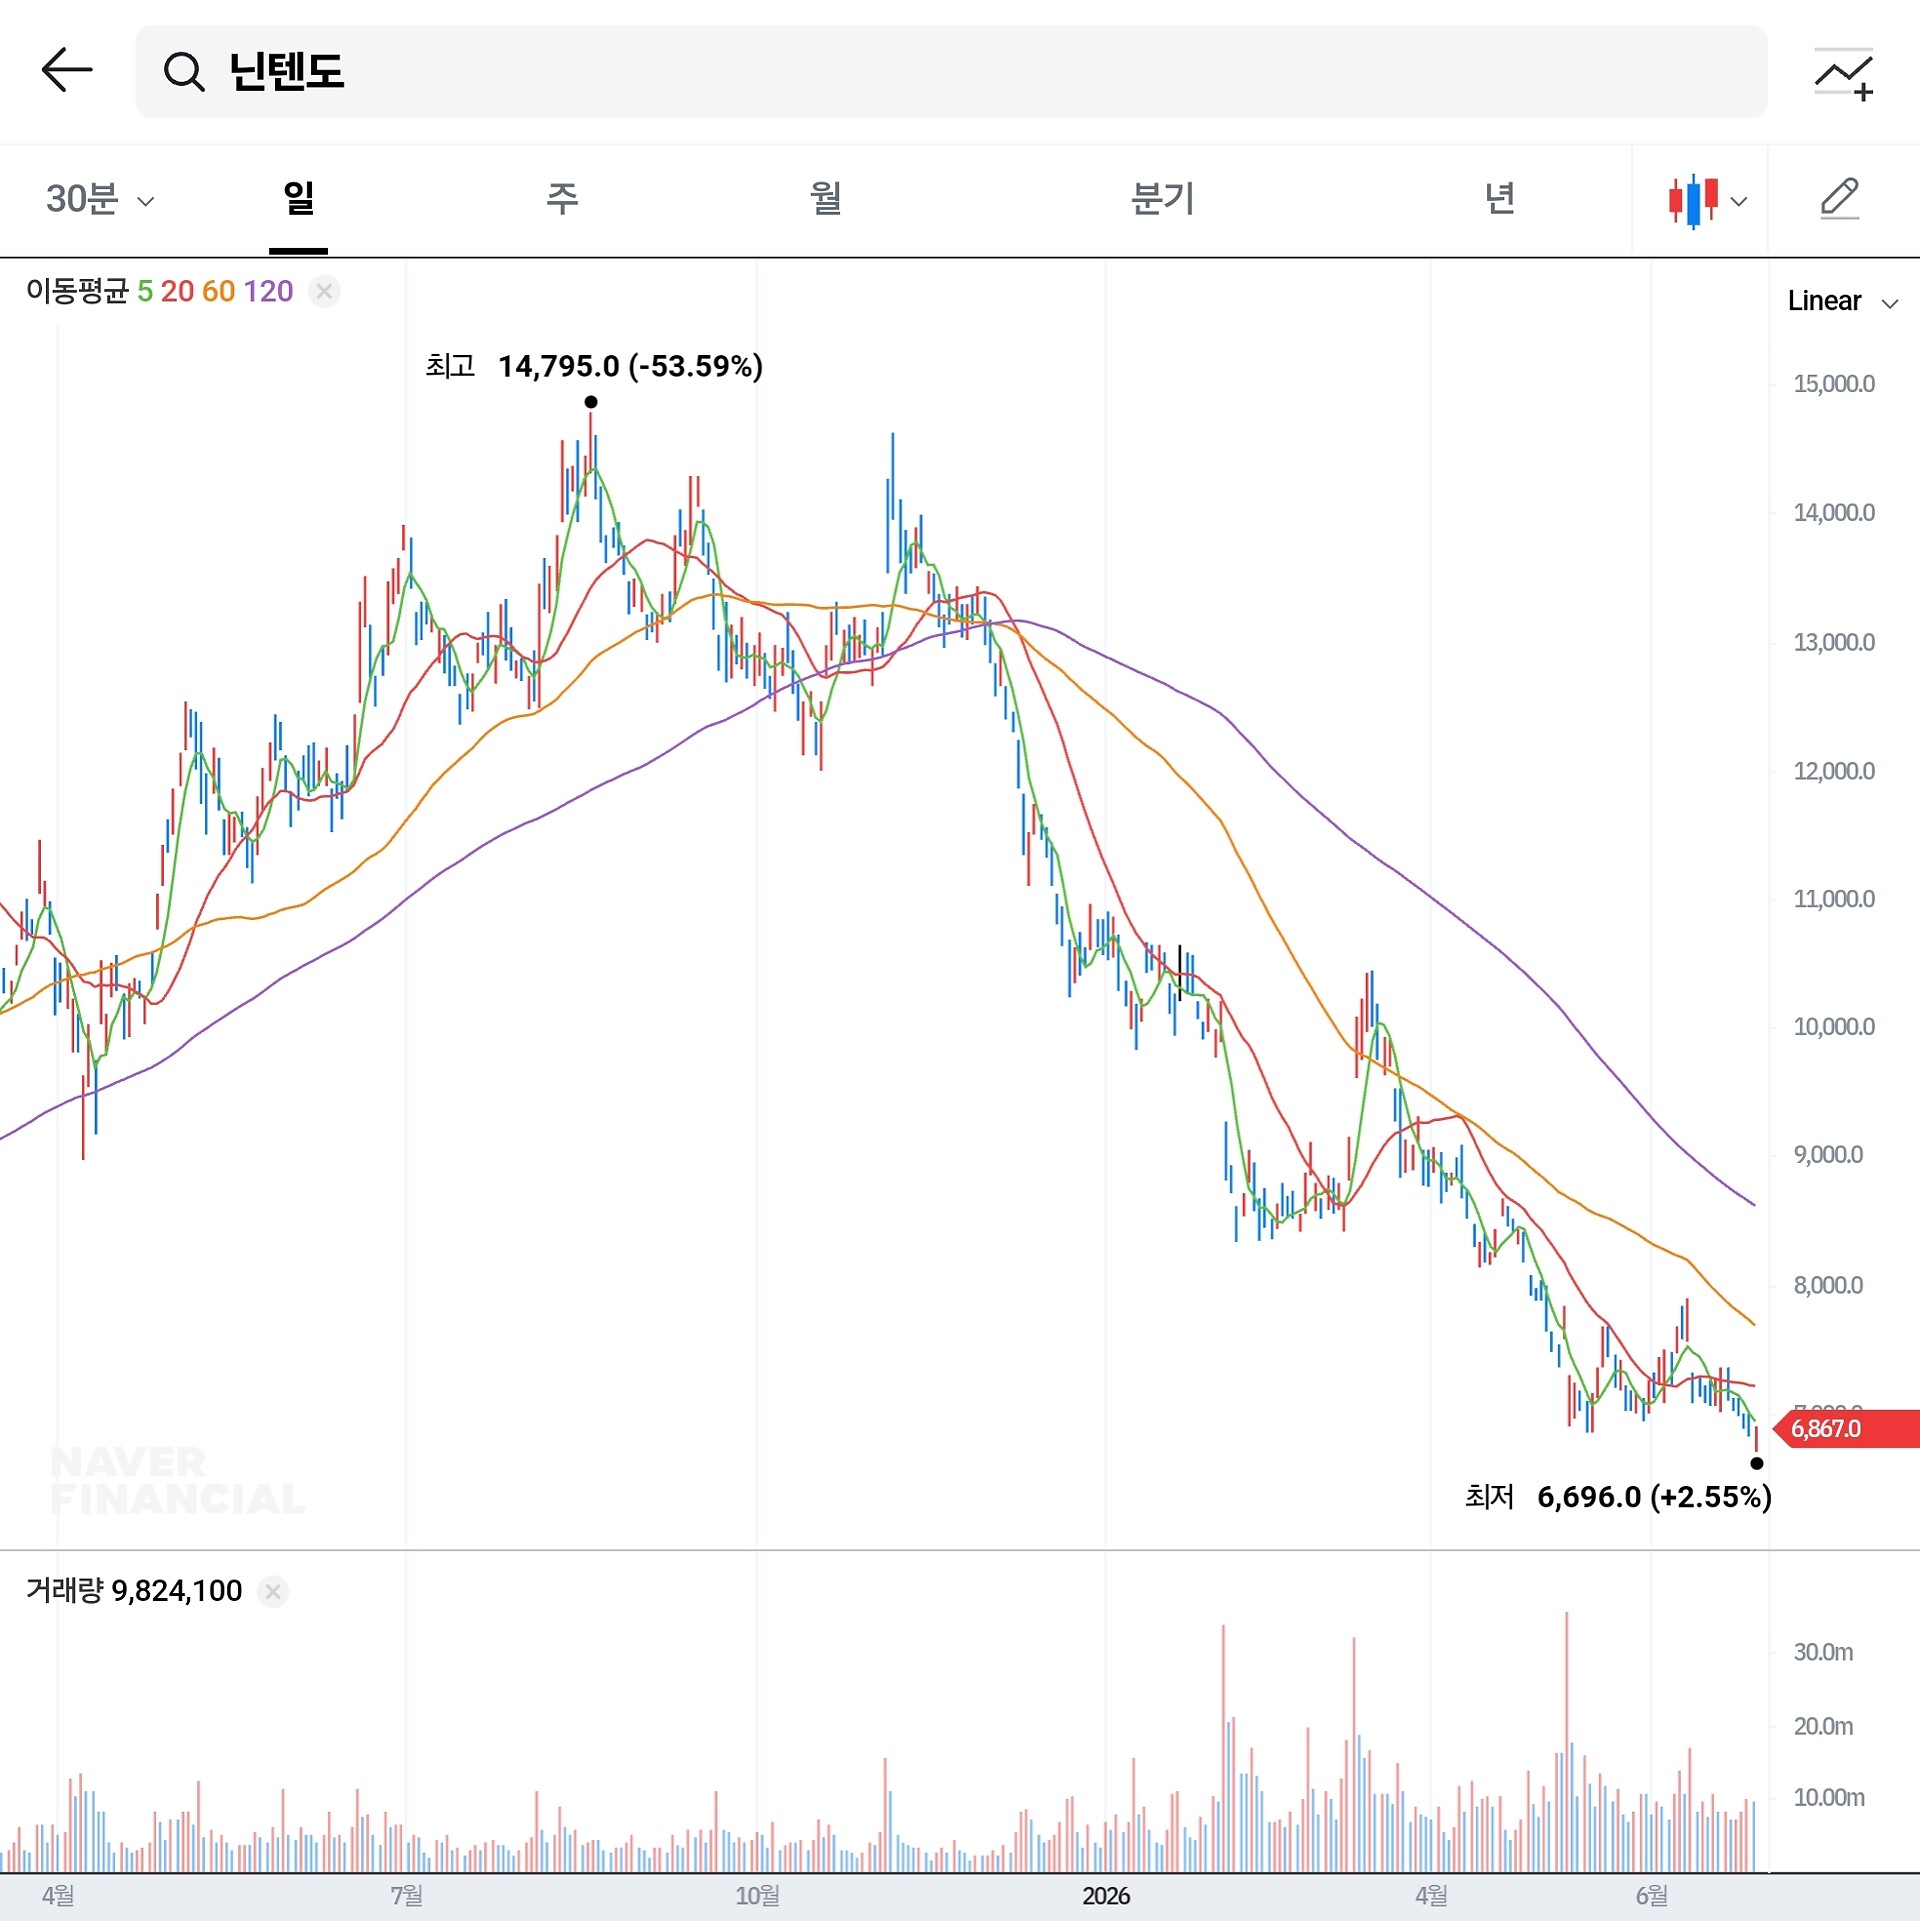This screenshot has width=1920, height=1921.
Task: Switch to the 년 yearly tab
Action: pos(1499,198)
